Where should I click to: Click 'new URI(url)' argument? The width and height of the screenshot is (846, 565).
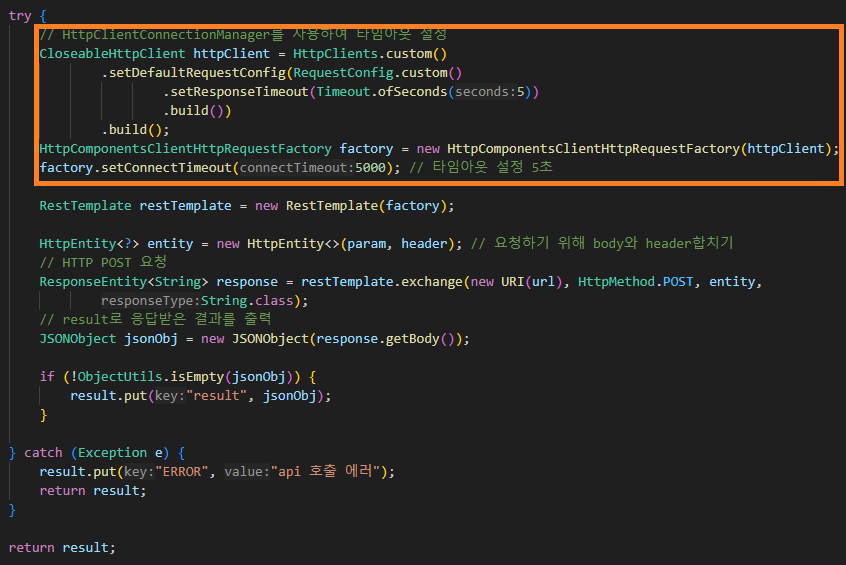[516, 282]
